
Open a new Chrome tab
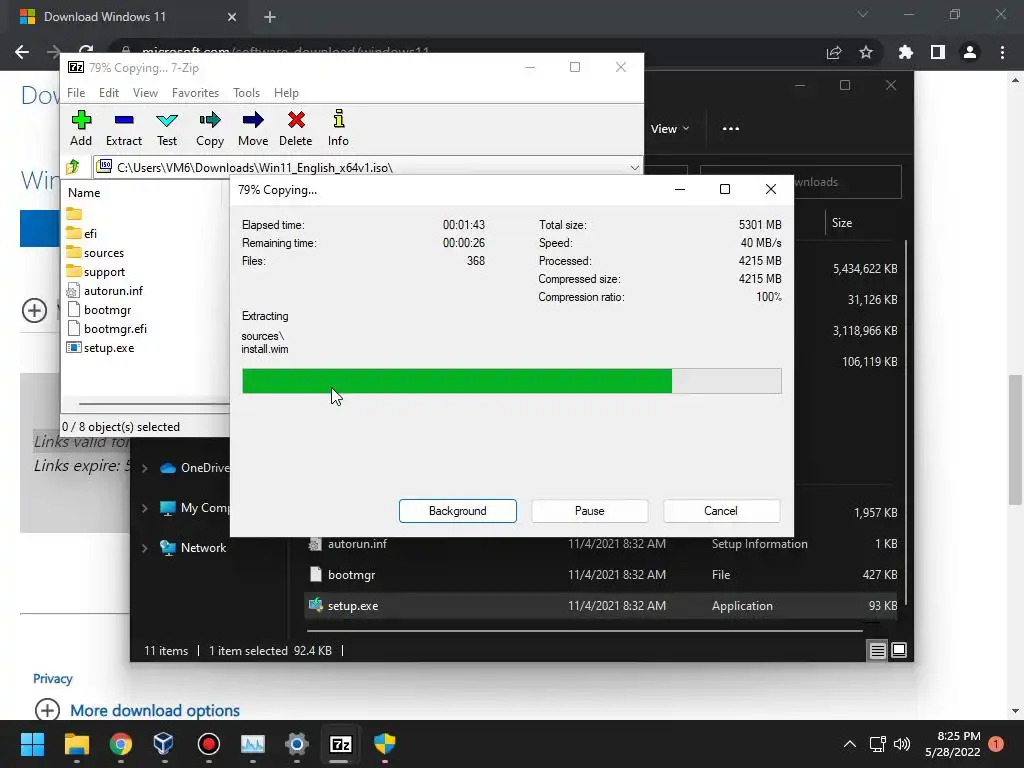[270, 17]
